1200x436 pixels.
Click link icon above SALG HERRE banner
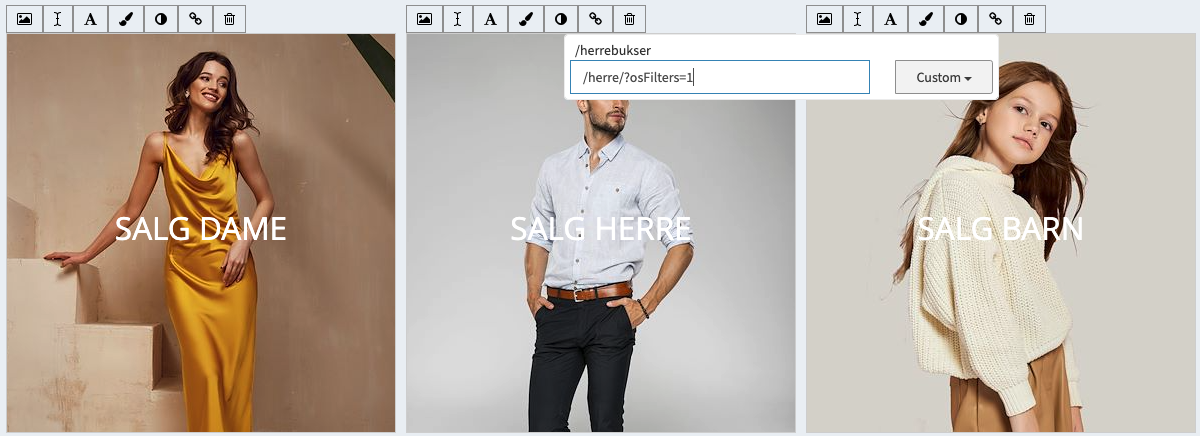click(x=596, y=19)
